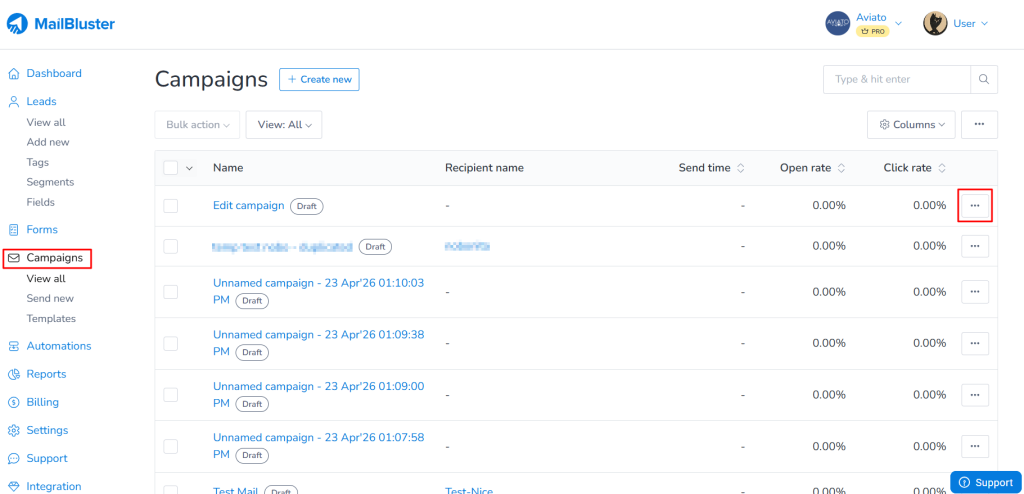Click the User profile avatar
This screenshot has width=1024, height=494.
coord(935,24)
